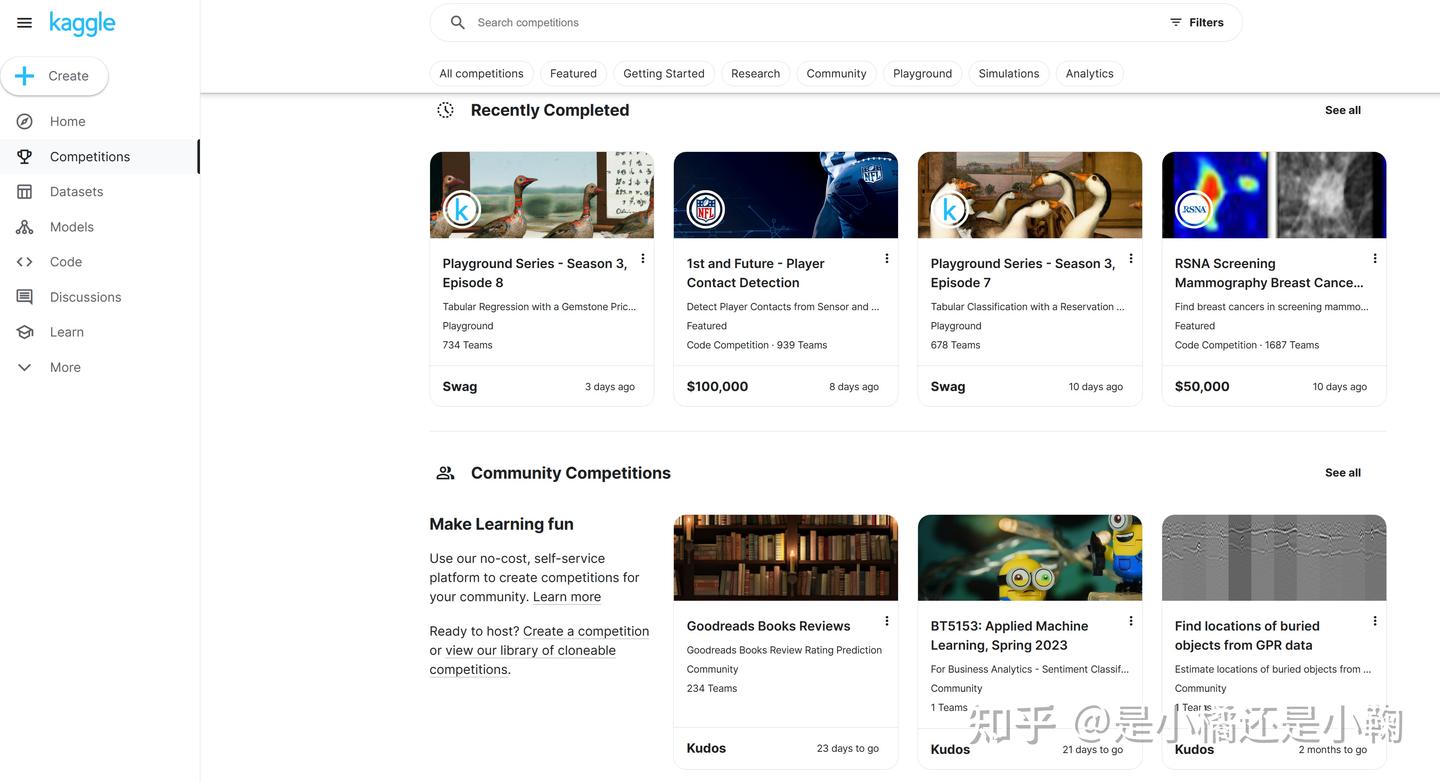
Task: Open options for Playground Series Episode 8
Action: tap(643, 258)
